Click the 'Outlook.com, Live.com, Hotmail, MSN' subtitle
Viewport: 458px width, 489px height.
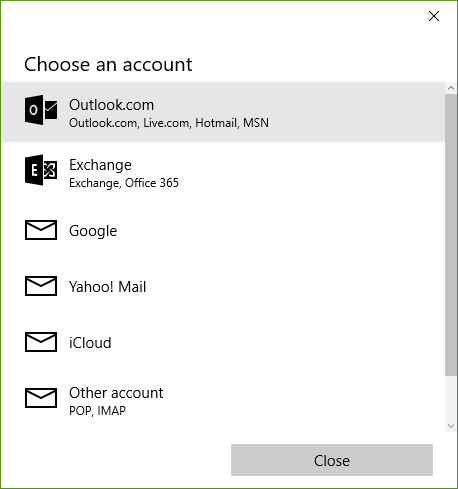click(169, 123)
